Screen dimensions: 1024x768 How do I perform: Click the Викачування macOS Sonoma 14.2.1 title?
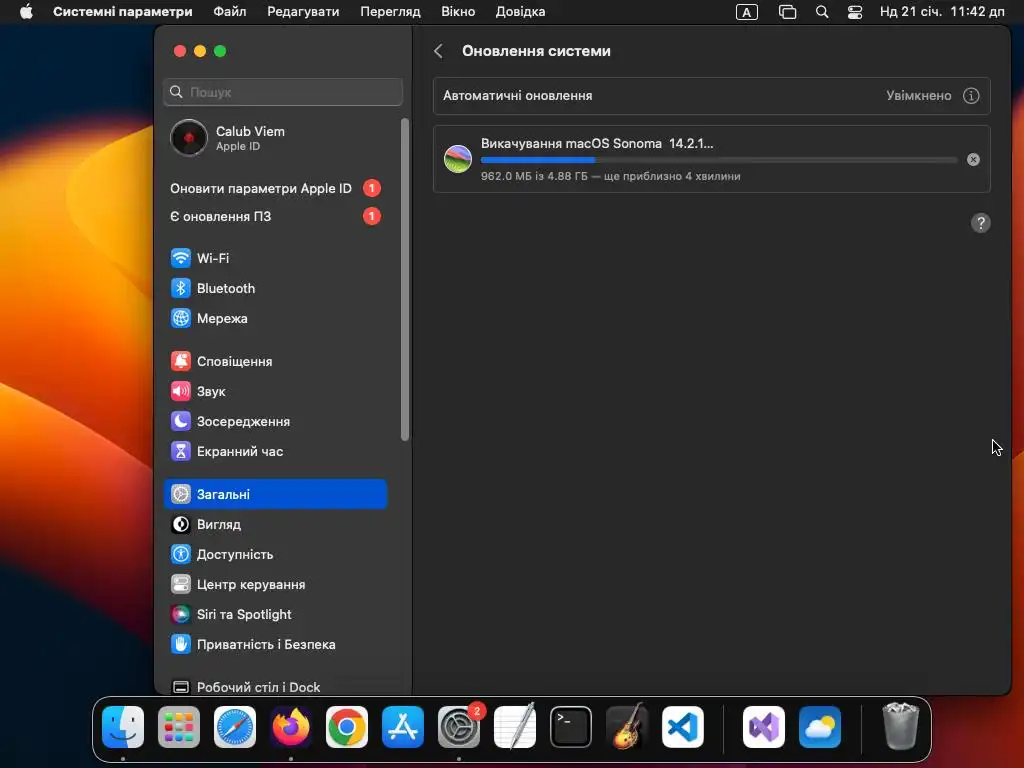tap(597, 143)
